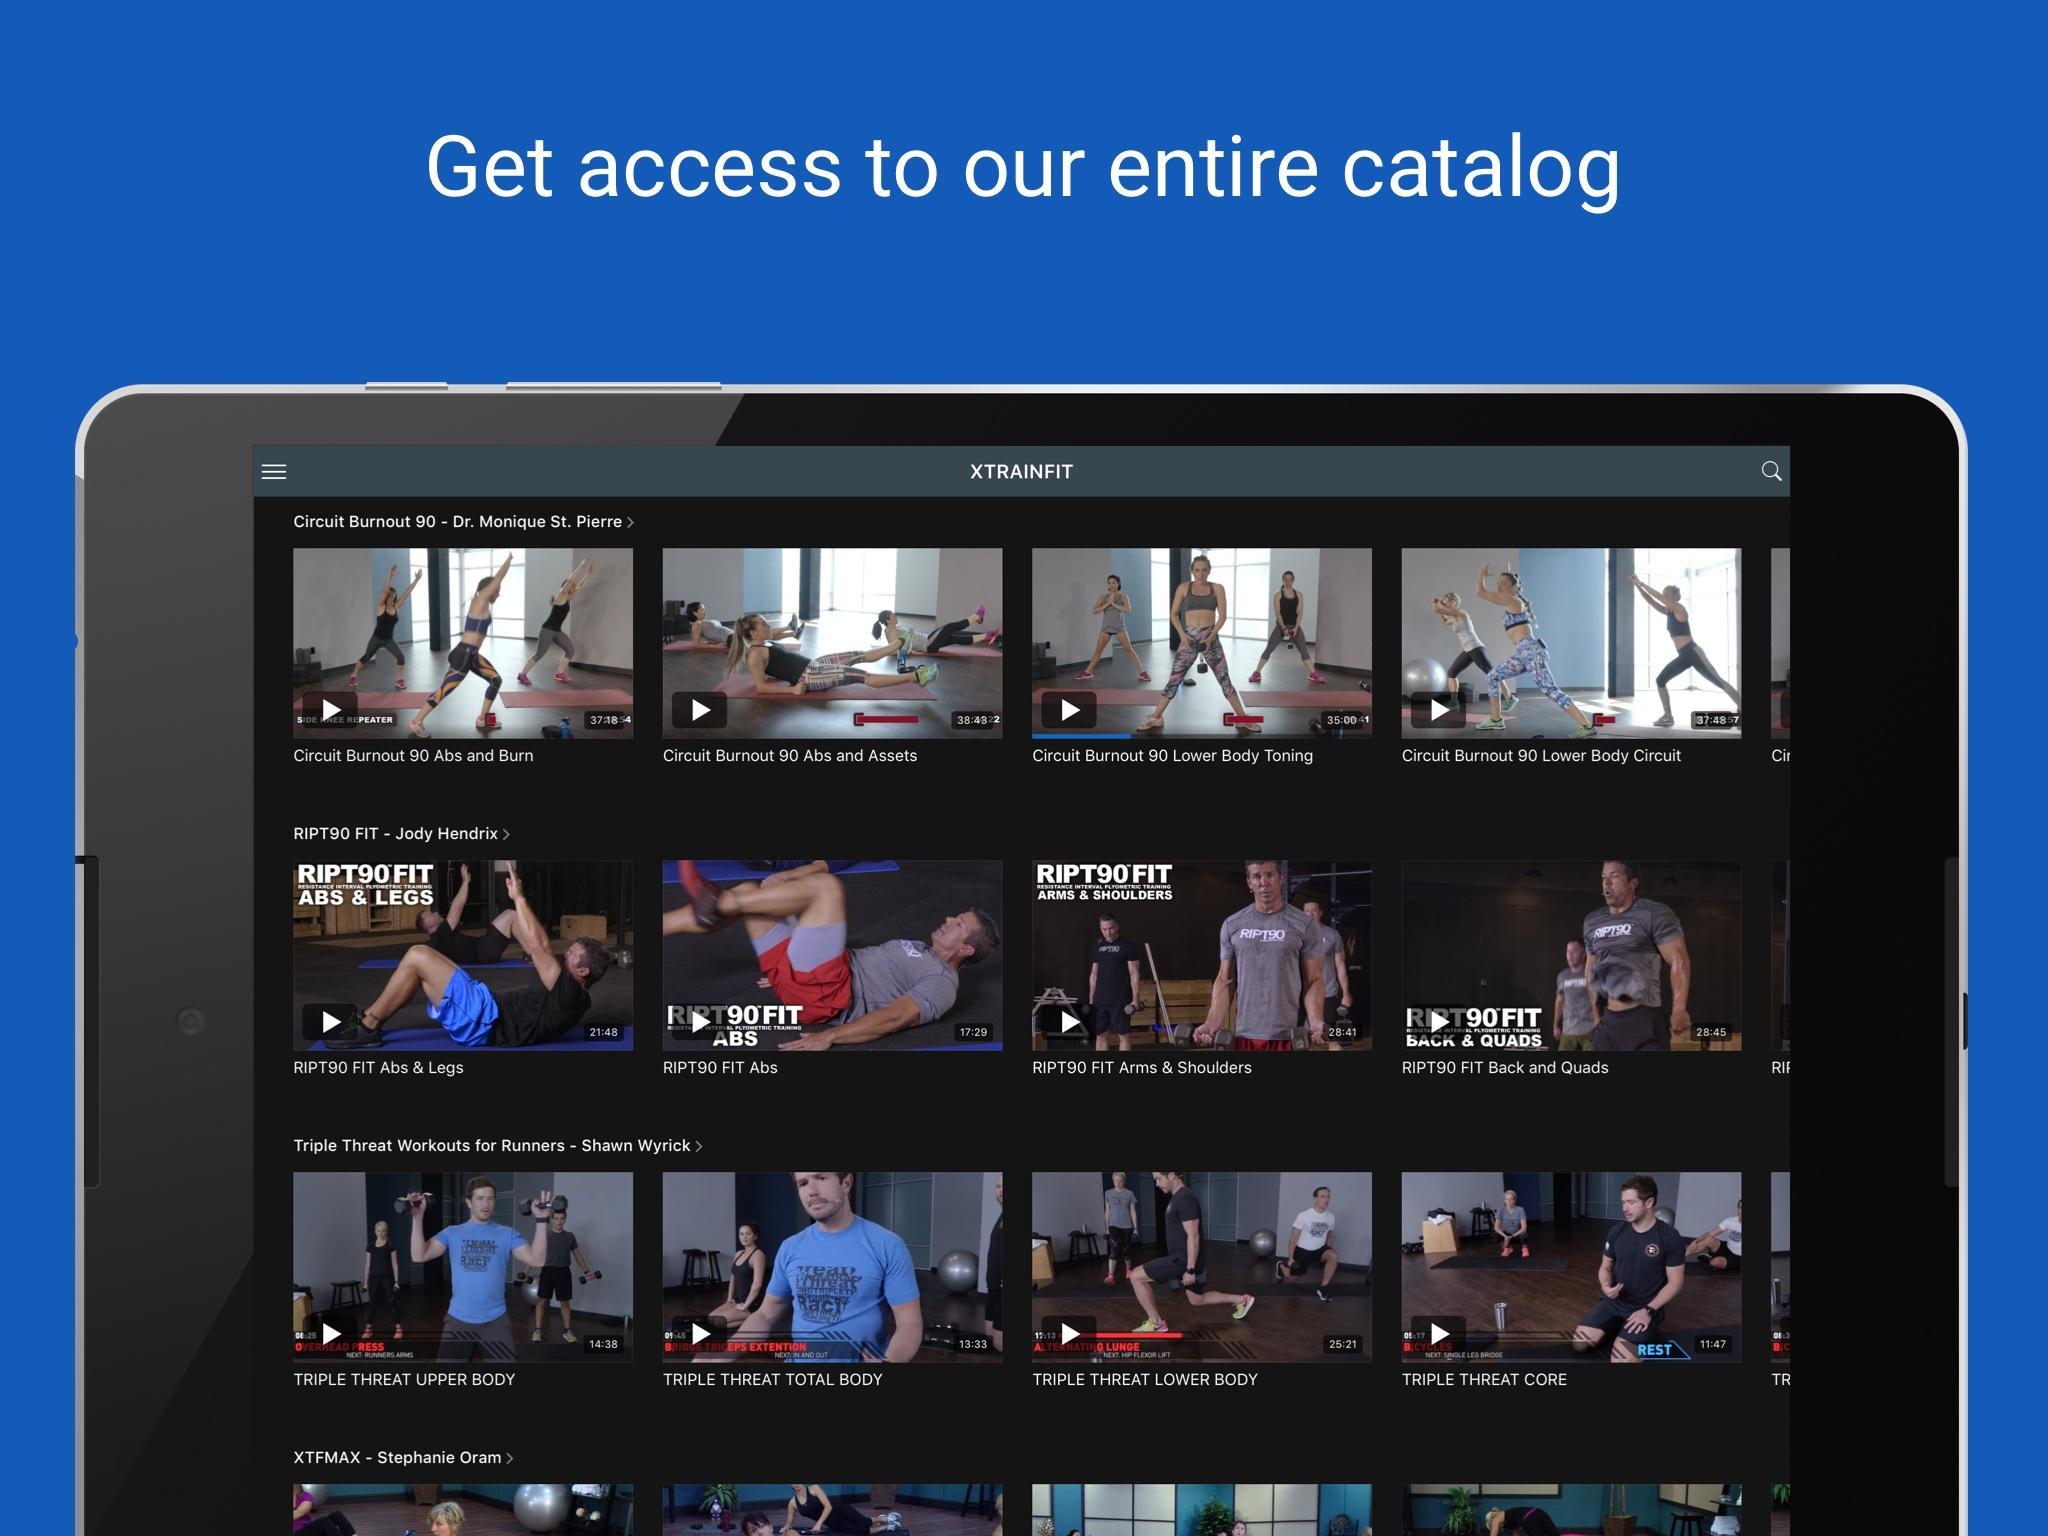Image resolution: width=2048 pixels, height=1536 pixels.
Task: Play RIPT90 FIT Abs & Legs video
Action: pos(330,1022)
